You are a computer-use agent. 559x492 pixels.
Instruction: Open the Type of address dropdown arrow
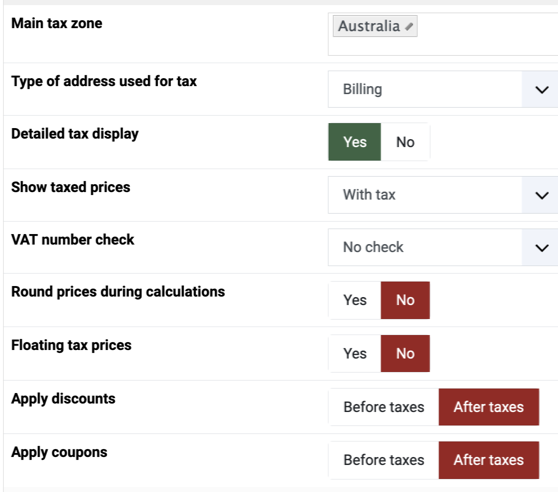pyautogui.click(x=542, y=89)
